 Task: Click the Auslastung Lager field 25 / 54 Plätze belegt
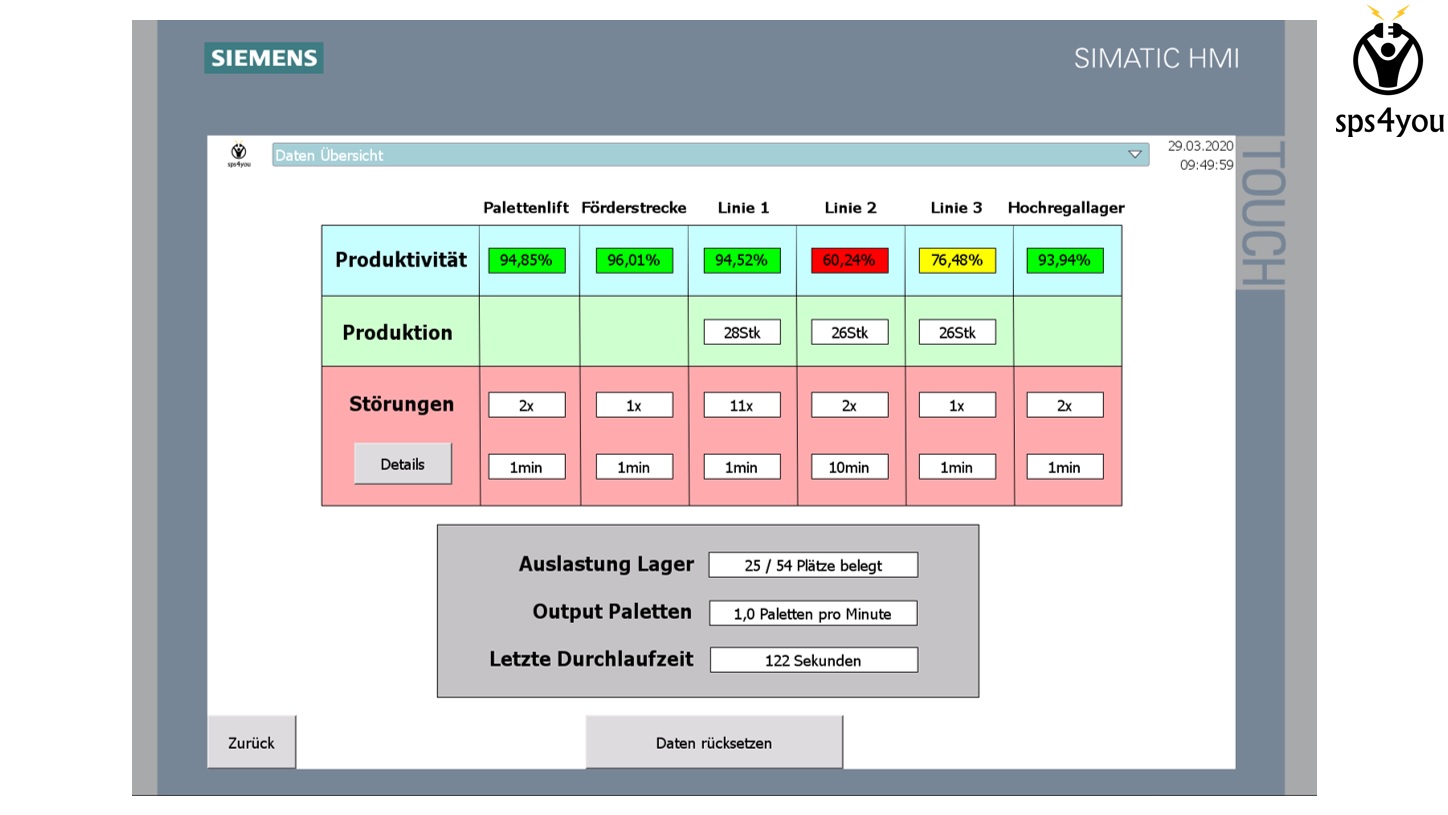[813, 565]
